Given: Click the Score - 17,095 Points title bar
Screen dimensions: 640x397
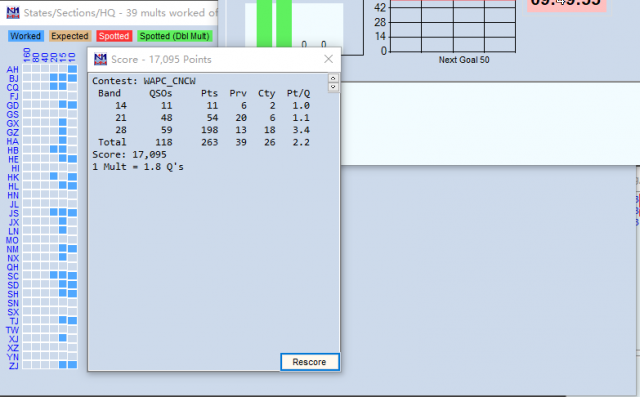Looking at the screenshot, I should pyautogui.click(x=214, y=60).
